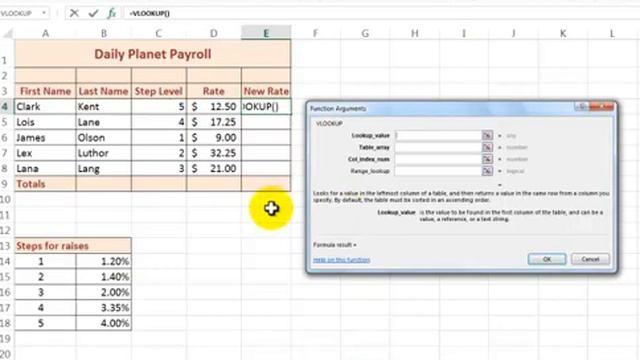This screenshot has height=360, width=640.
Task: Select the Steps for raises header cell
Action: (73, 246)
